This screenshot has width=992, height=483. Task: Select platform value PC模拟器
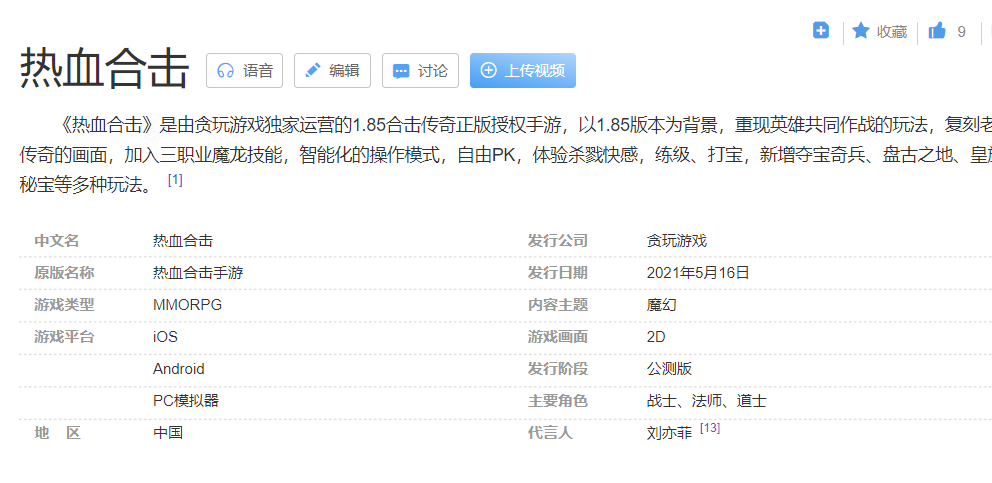186,401
